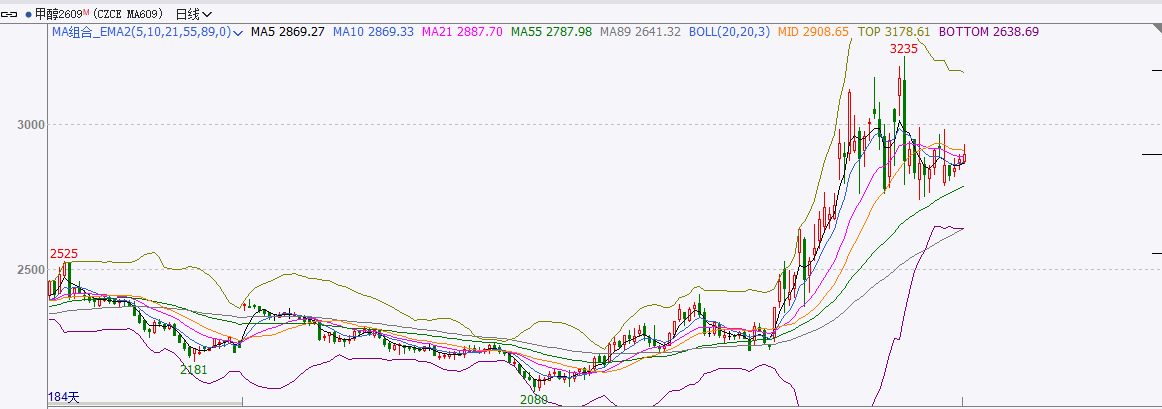The height and width of the screenshot is (409, 1162).
Task: Click the magenta MA21 2887.70 legend
Action: (x=462, y=32)
